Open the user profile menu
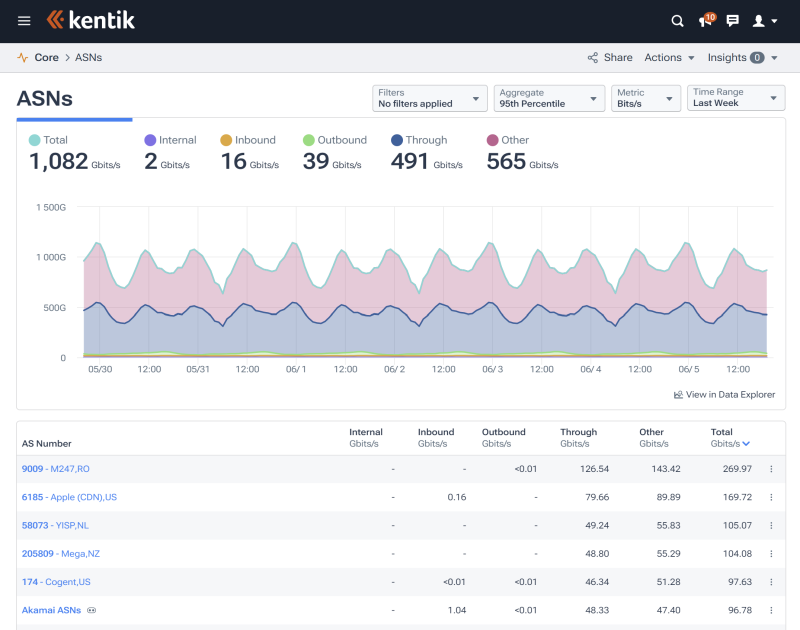Screen dimensions: 800x630 (x=765, y=21)
